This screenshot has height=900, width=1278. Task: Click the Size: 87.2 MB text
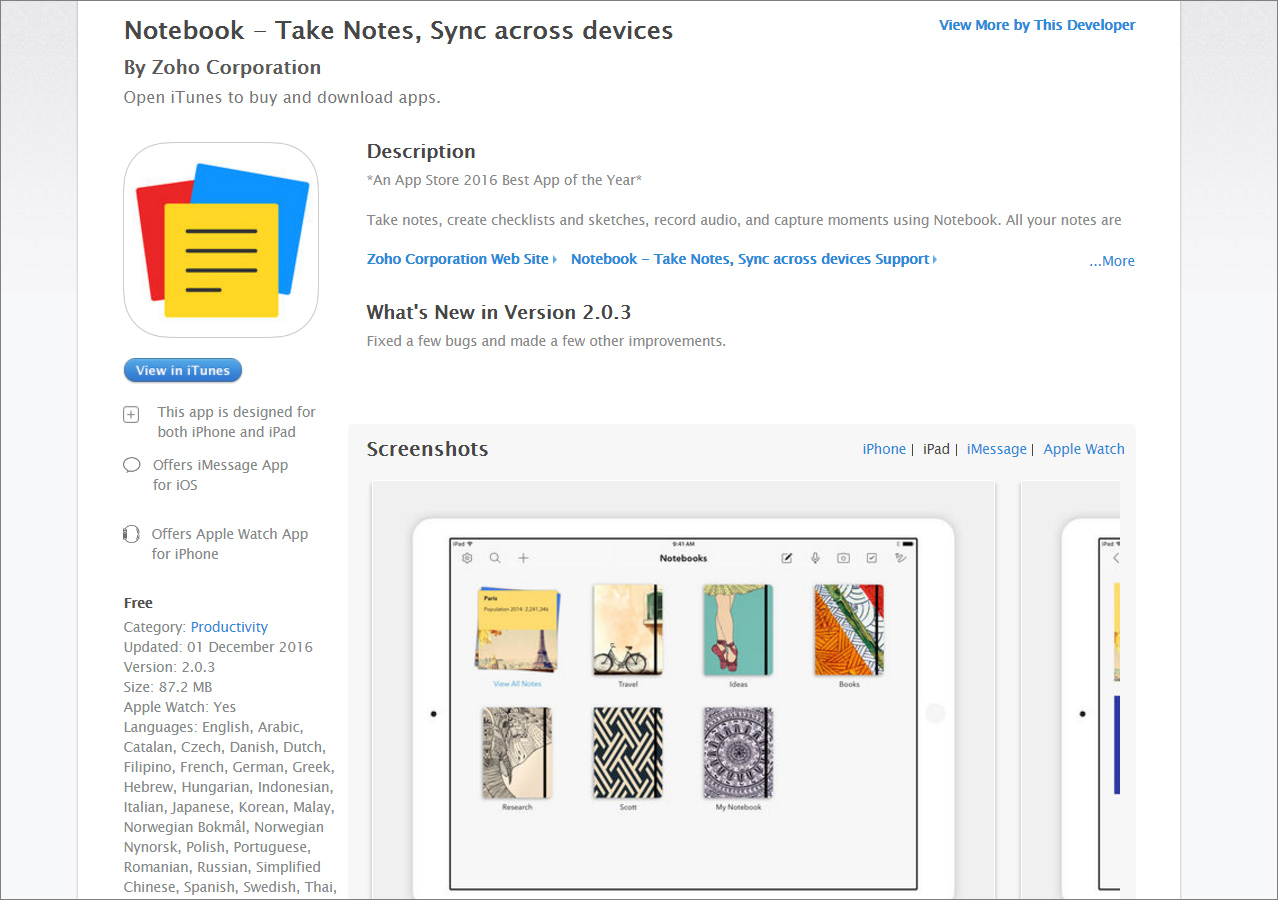[168, 687]
